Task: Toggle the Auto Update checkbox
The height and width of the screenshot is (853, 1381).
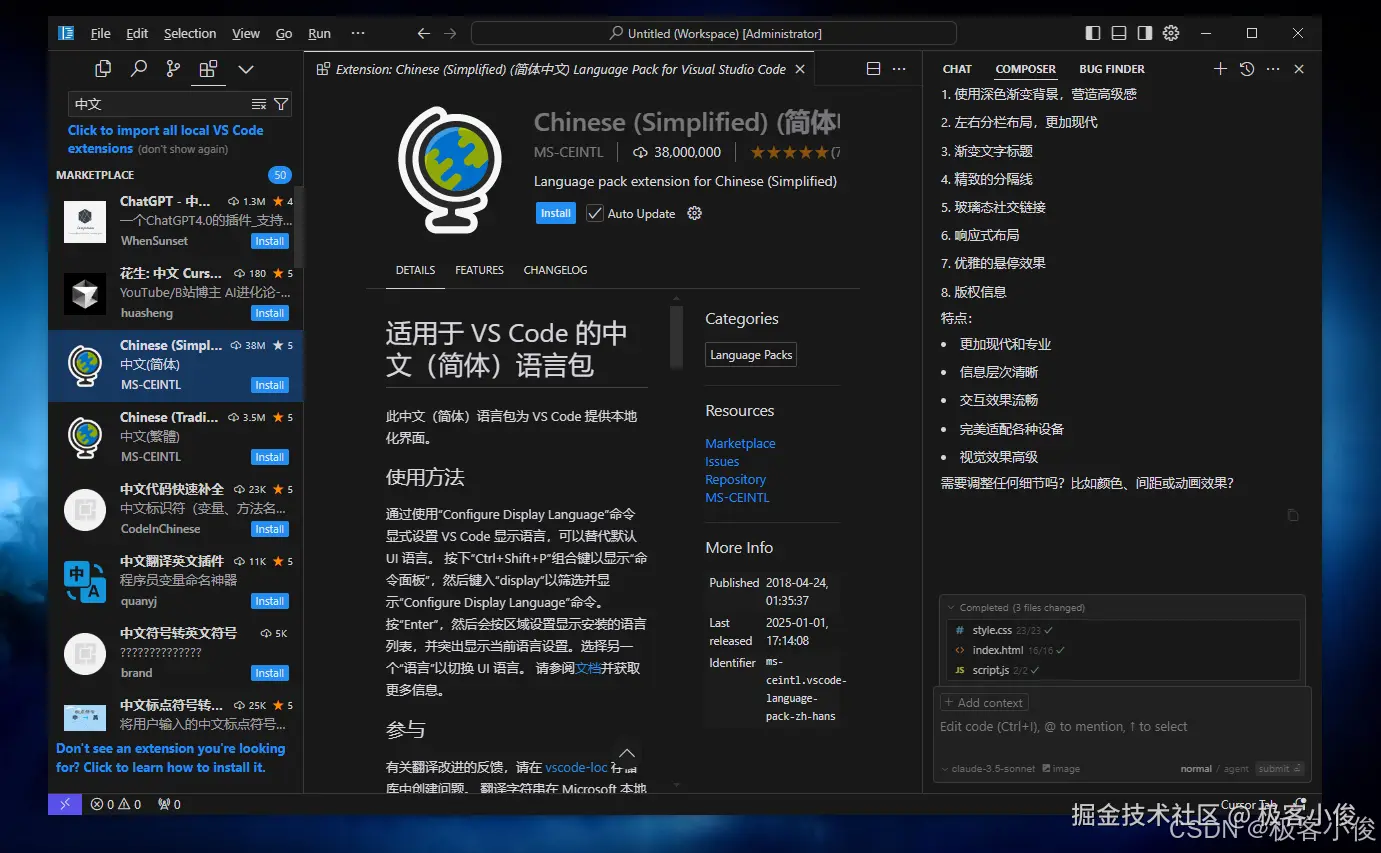Action: 595,213
